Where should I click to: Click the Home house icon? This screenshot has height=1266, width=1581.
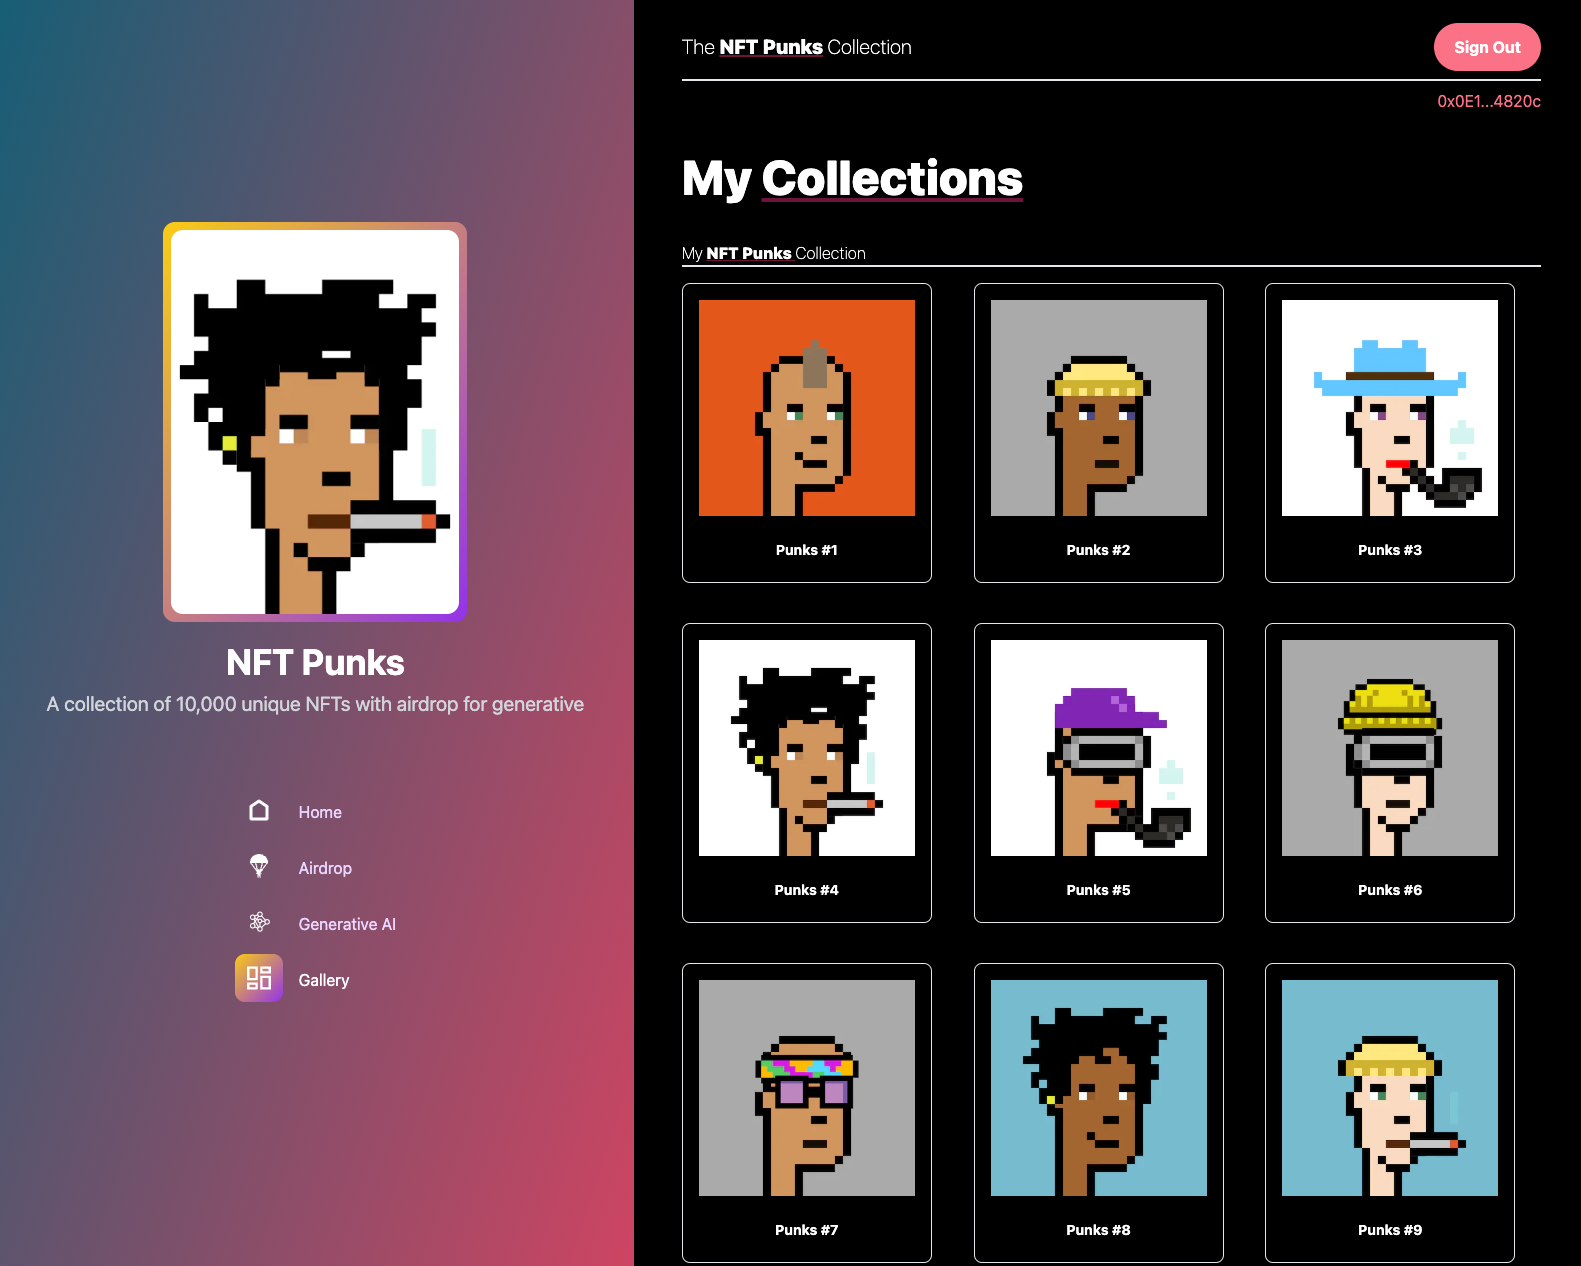259,811
